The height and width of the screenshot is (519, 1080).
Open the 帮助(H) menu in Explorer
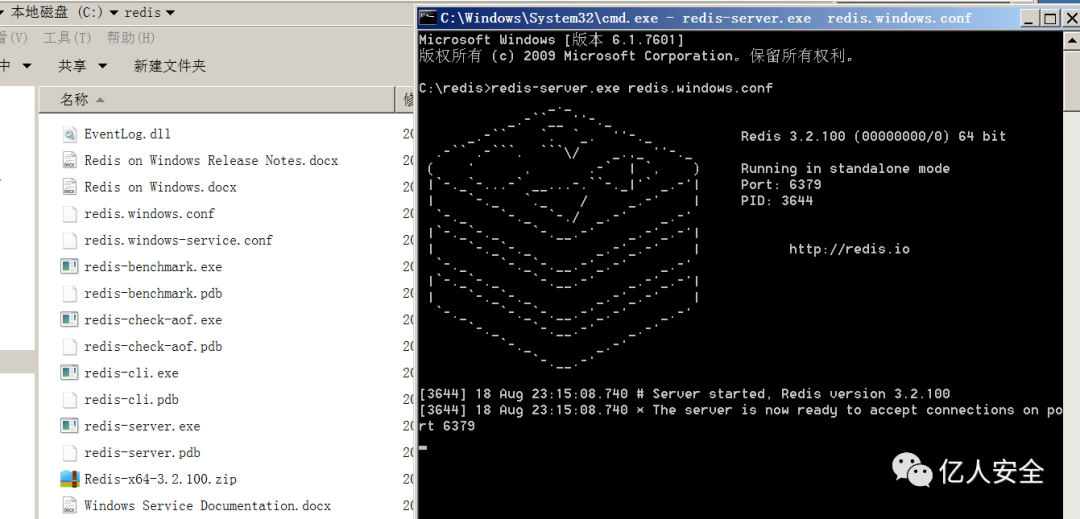point(131,38)
